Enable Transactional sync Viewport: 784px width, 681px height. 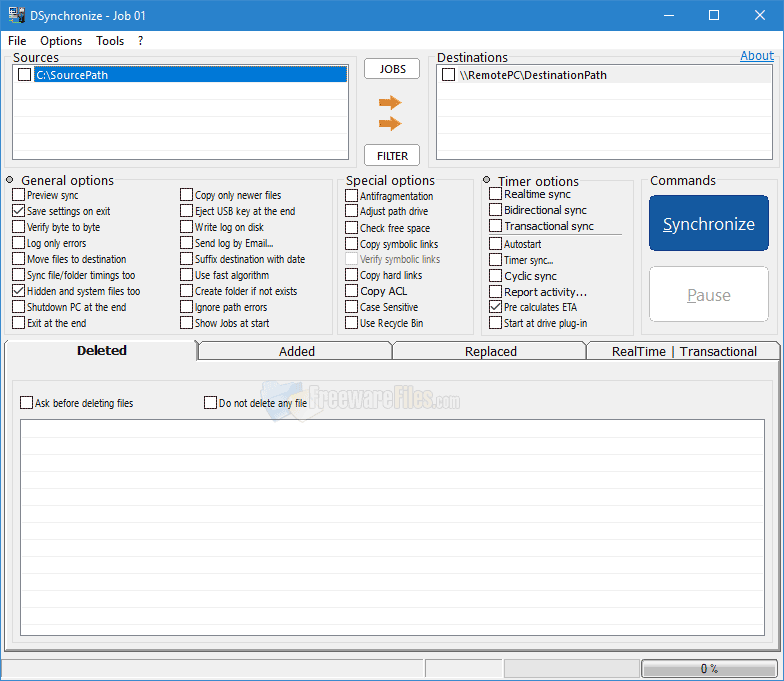496,226
